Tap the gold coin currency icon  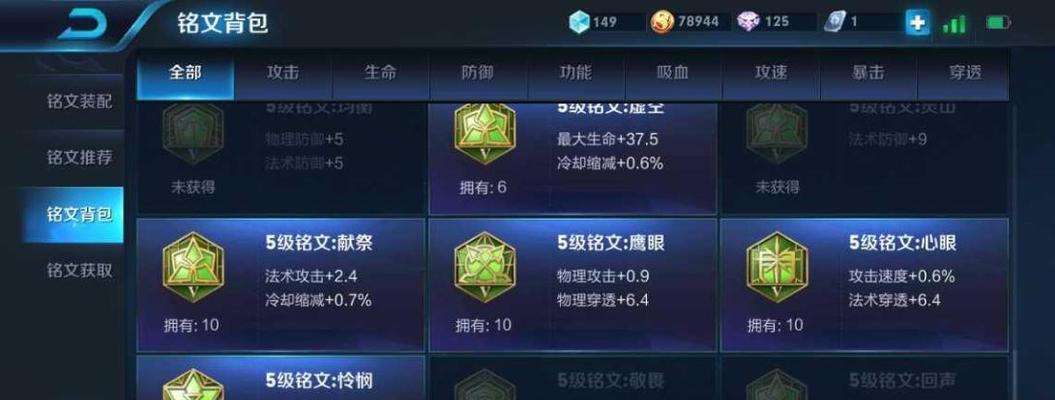pyautogui.click(x=662, y=22)
